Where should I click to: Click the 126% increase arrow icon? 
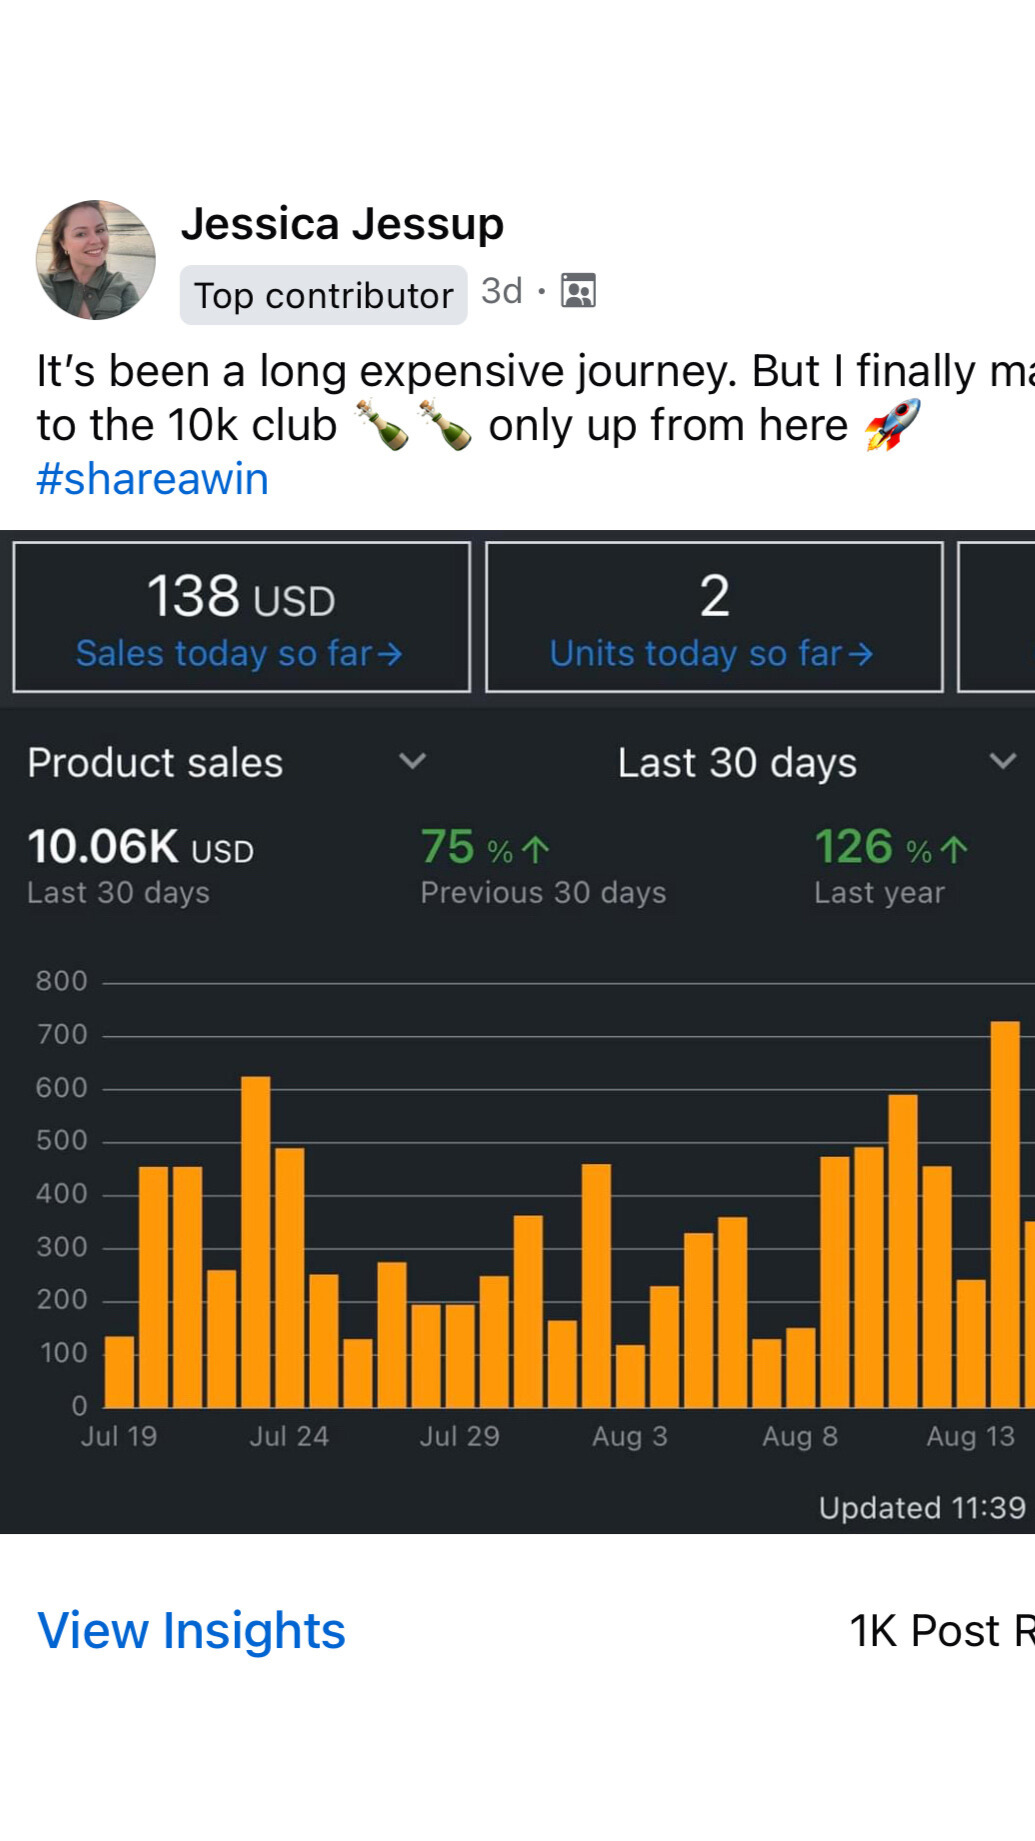point(954,849)
